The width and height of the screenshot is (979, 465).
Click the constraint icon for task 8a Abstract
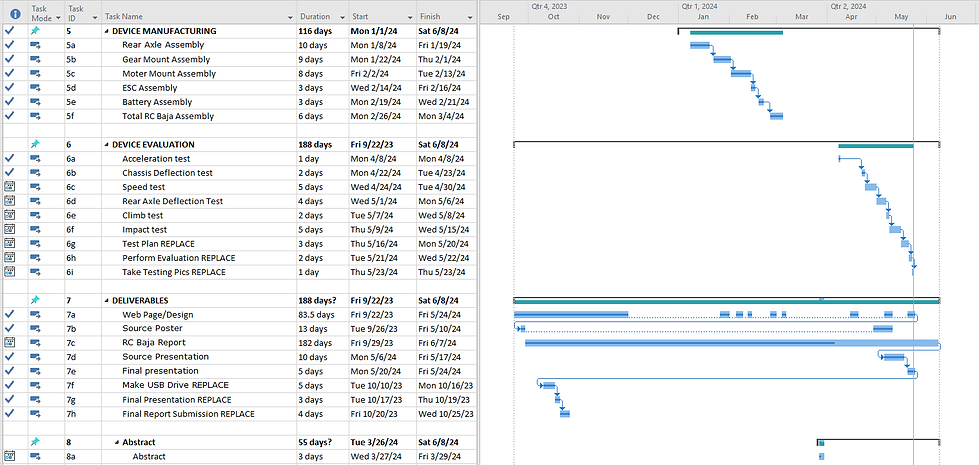(9, 456)
